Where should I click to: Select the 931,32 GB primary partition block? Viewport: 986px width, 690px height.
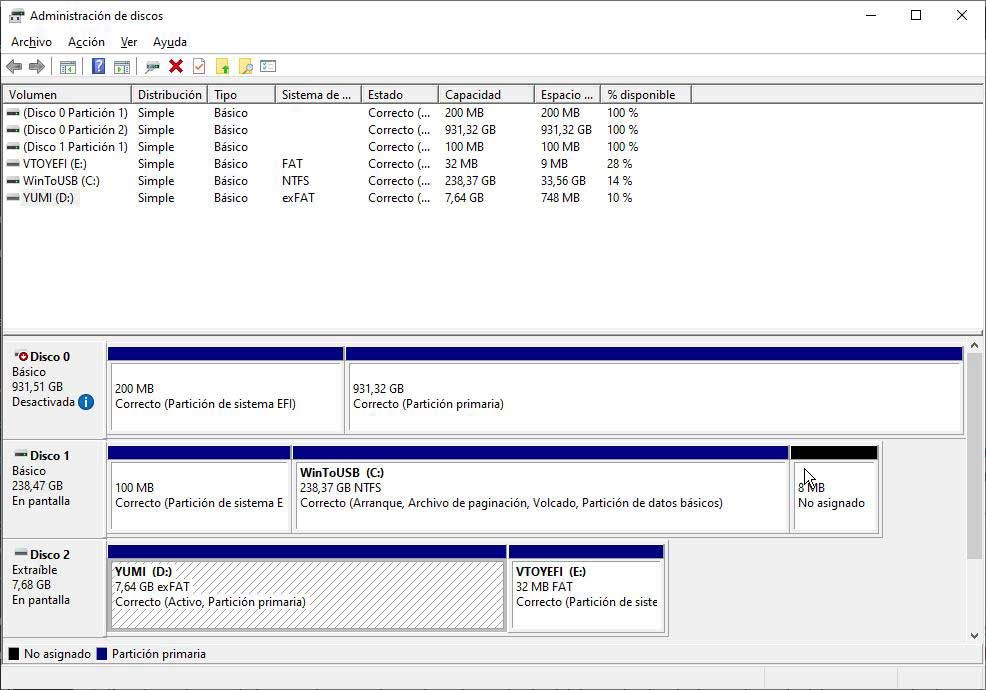655,390
